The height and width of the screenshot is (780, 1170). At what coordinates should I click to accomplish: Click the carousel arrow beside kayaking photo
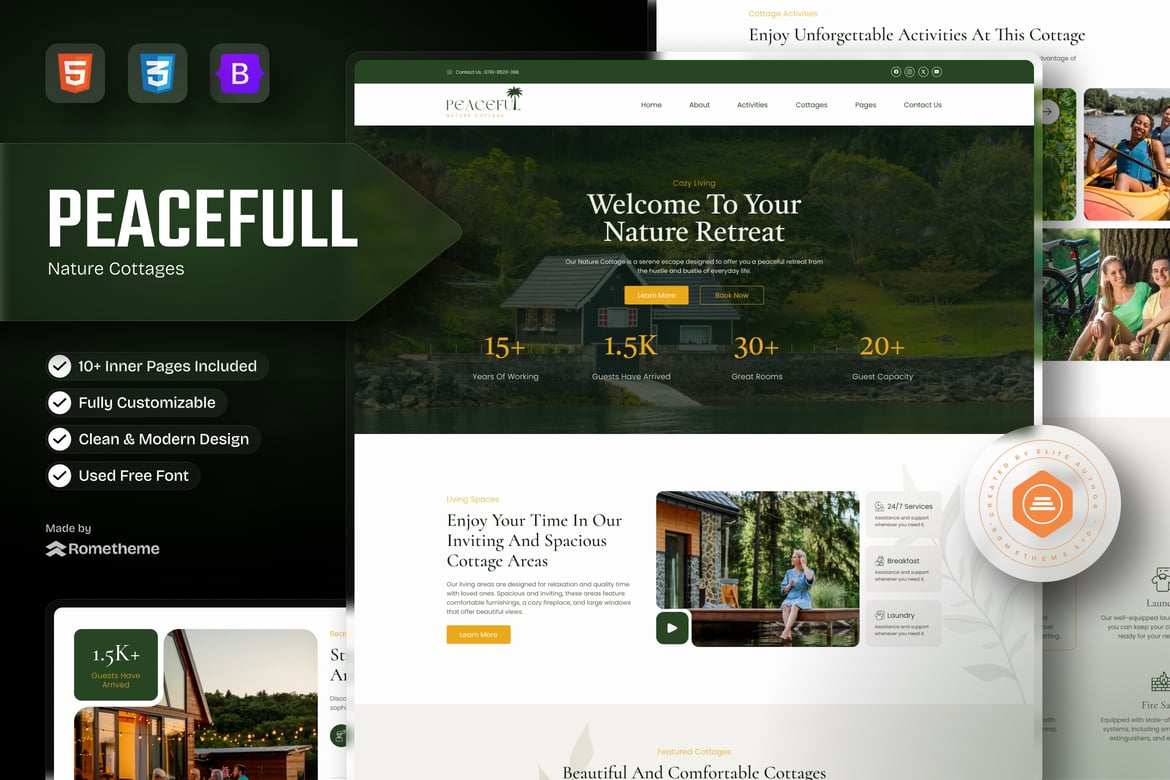1048,111
